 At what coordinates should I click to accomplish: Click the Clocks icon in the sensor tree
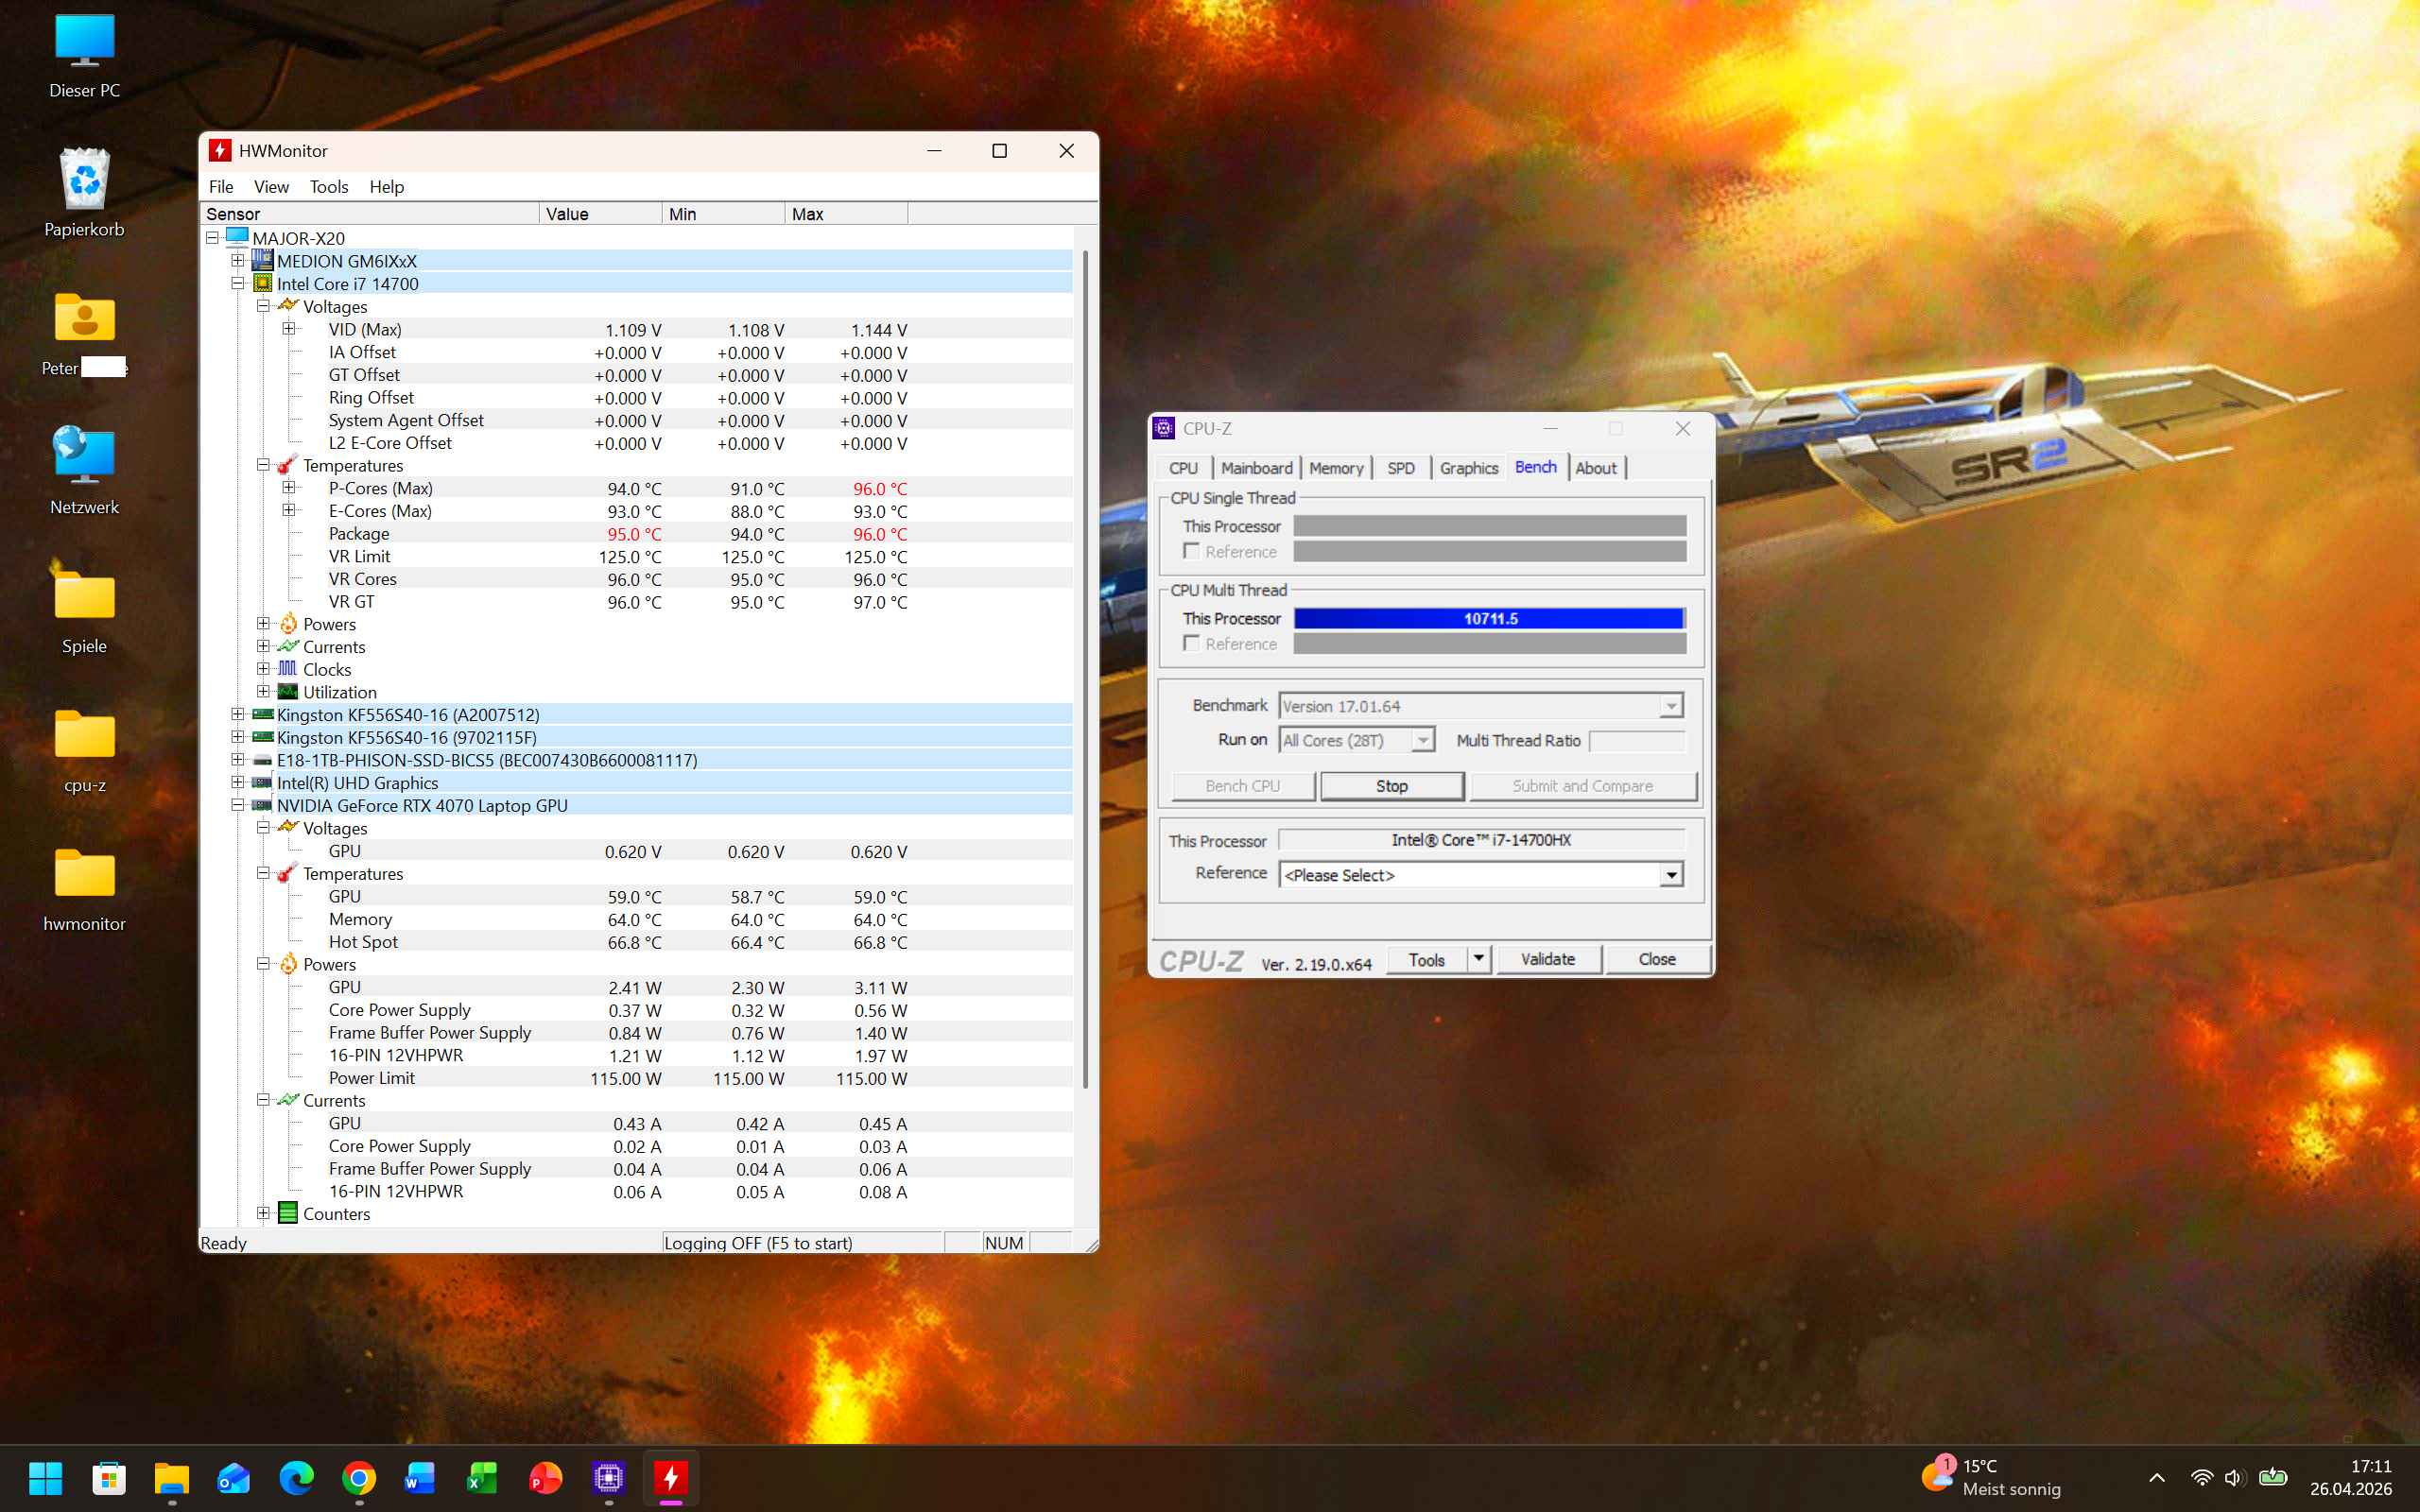[x=287, y=669]
